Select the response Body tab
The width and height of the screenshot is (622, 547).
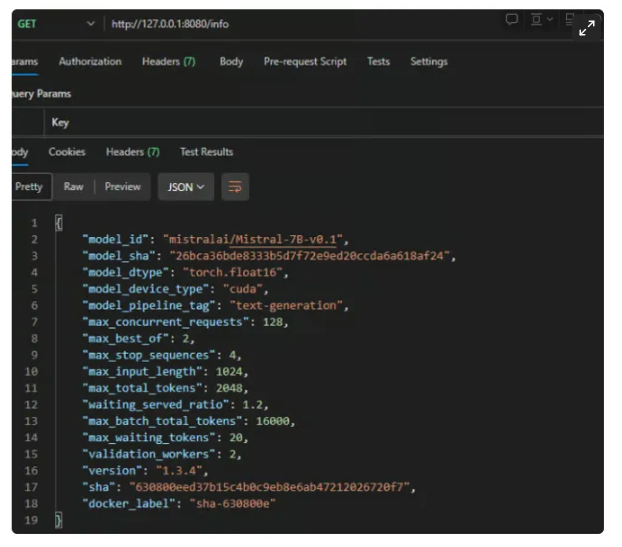pos(20,152)
